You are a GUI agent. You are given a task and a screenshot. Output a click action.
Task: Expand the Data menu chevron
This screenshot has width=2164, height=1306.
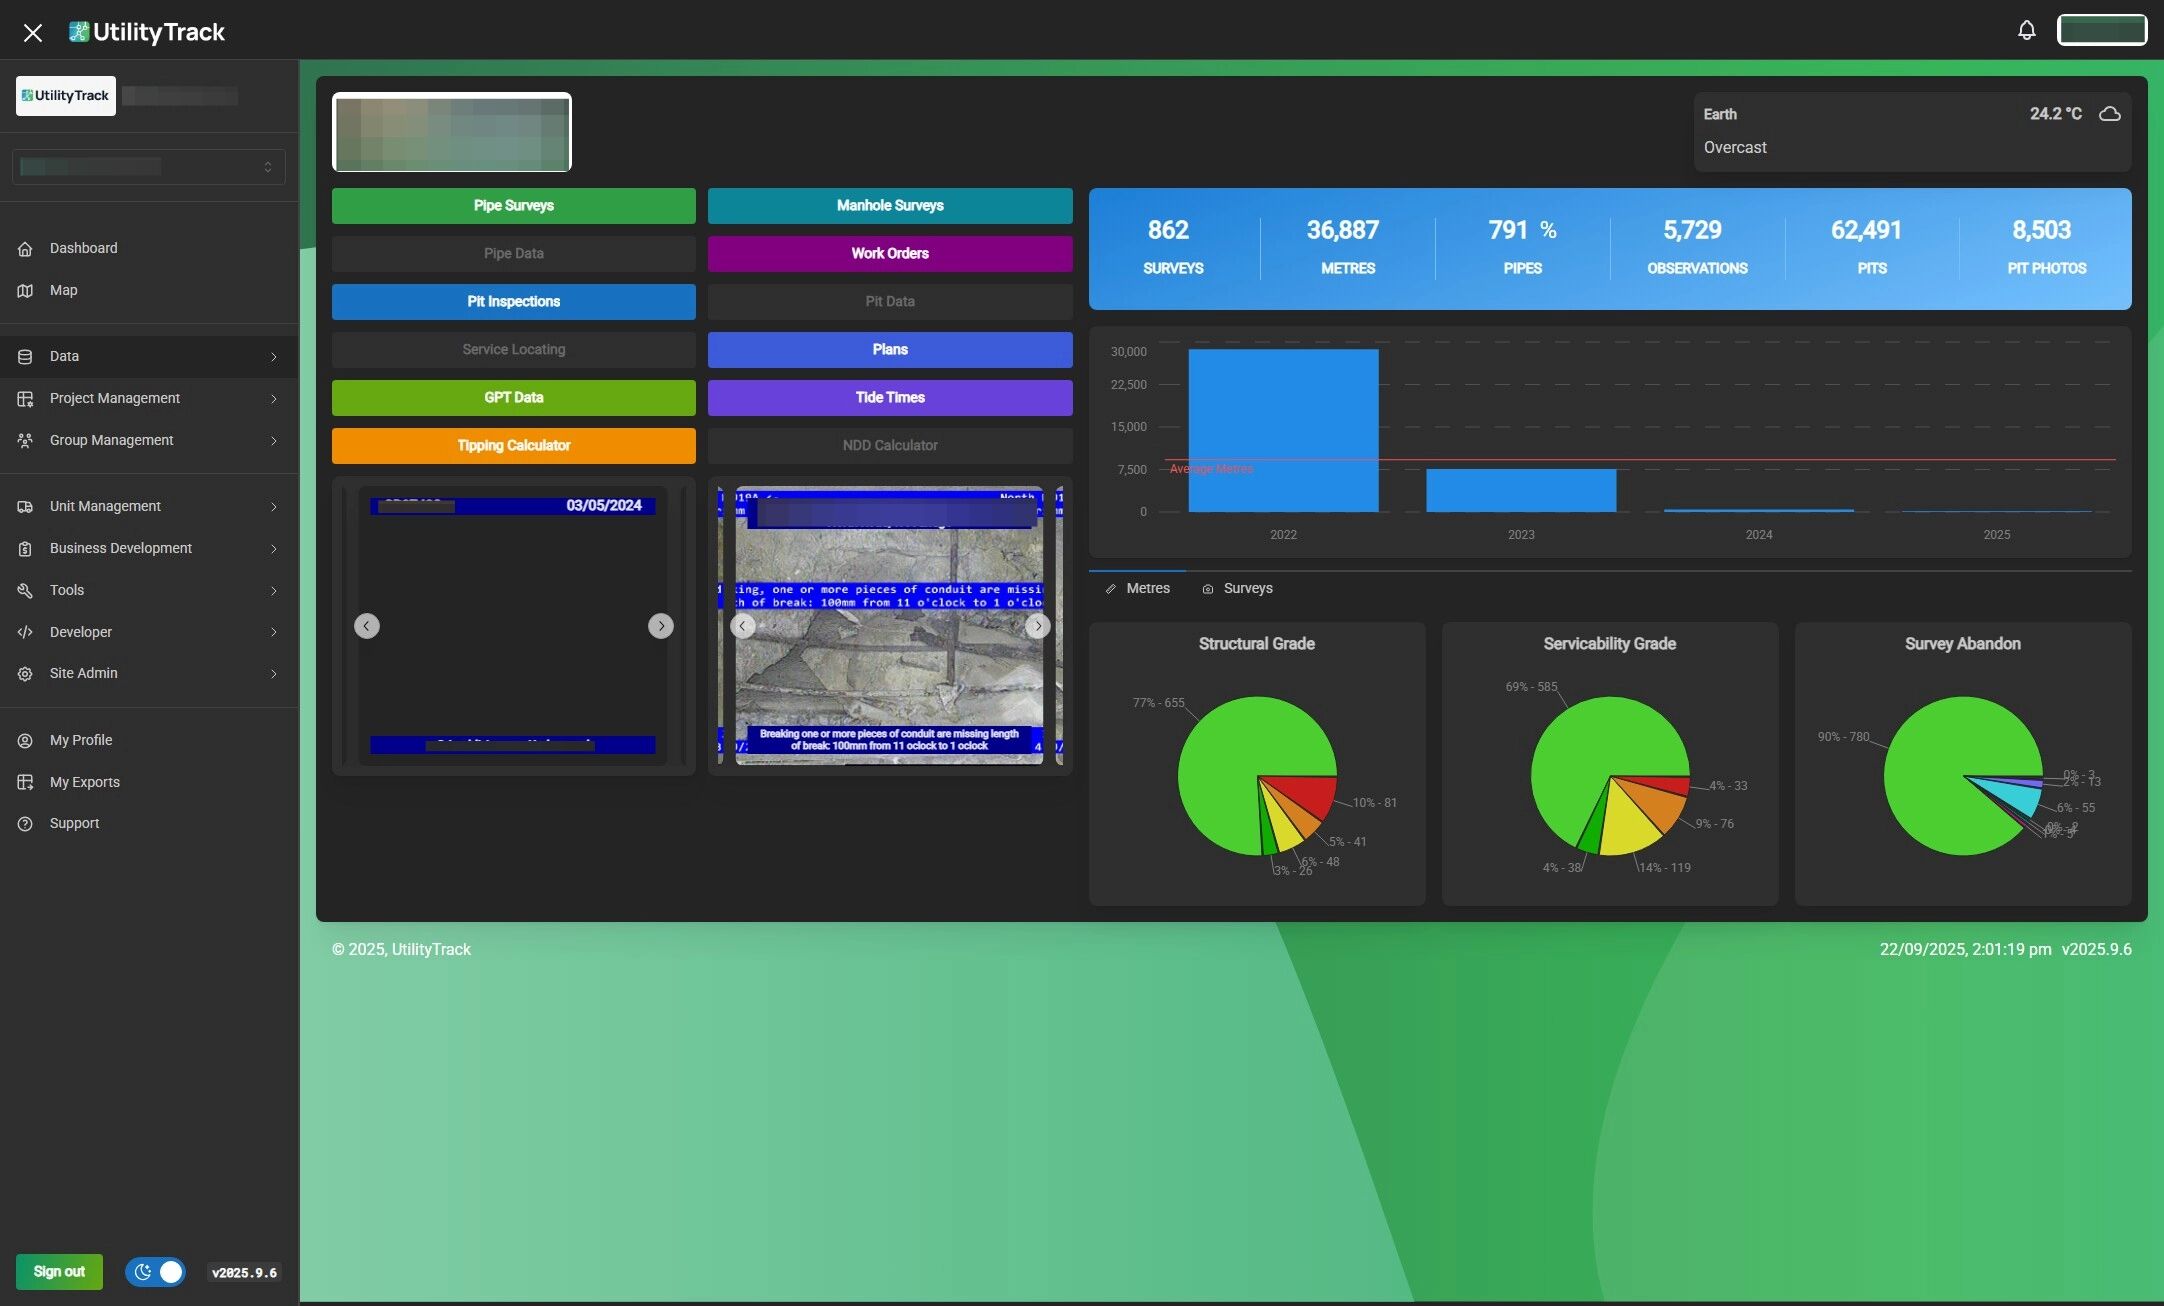273,357
